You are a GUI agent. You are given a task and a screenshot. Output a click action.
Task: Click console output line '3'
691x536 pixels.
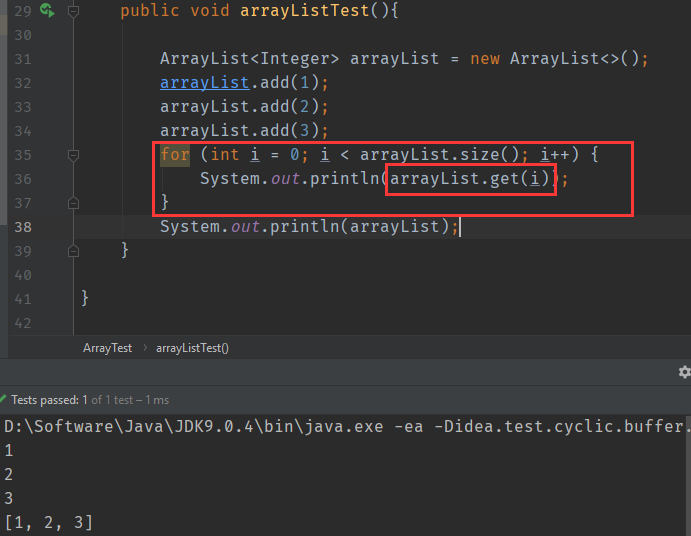click(9, 499)
